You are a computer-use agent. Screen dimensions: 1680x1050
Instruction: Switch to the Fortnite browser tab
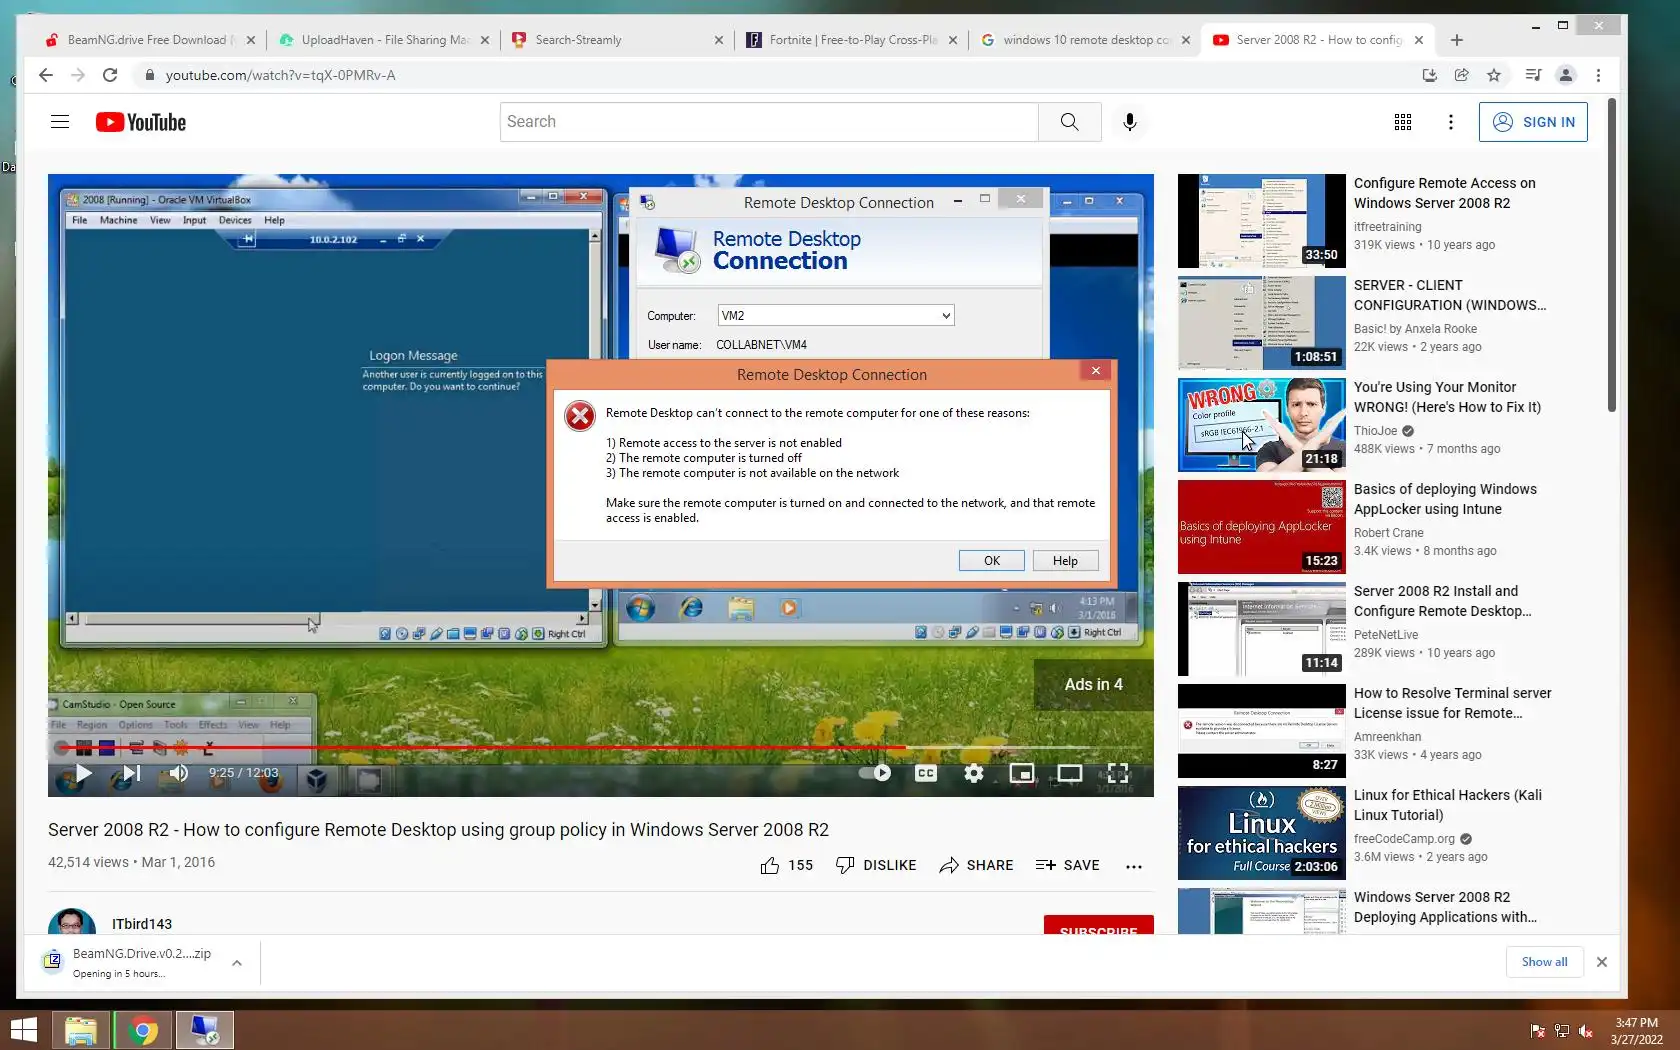coord(851,40)
